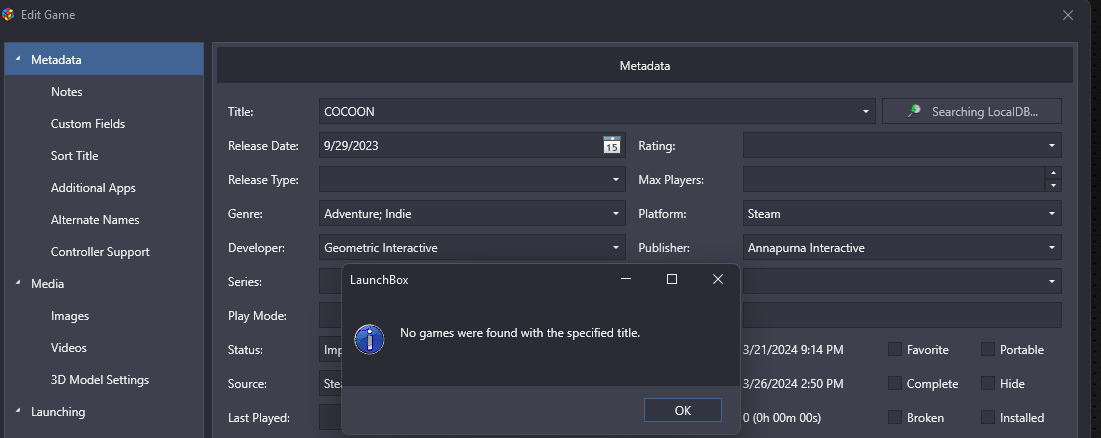
Task: Open the Rating dropdown
Action: pyautogui.click(x=1052, y=145)
